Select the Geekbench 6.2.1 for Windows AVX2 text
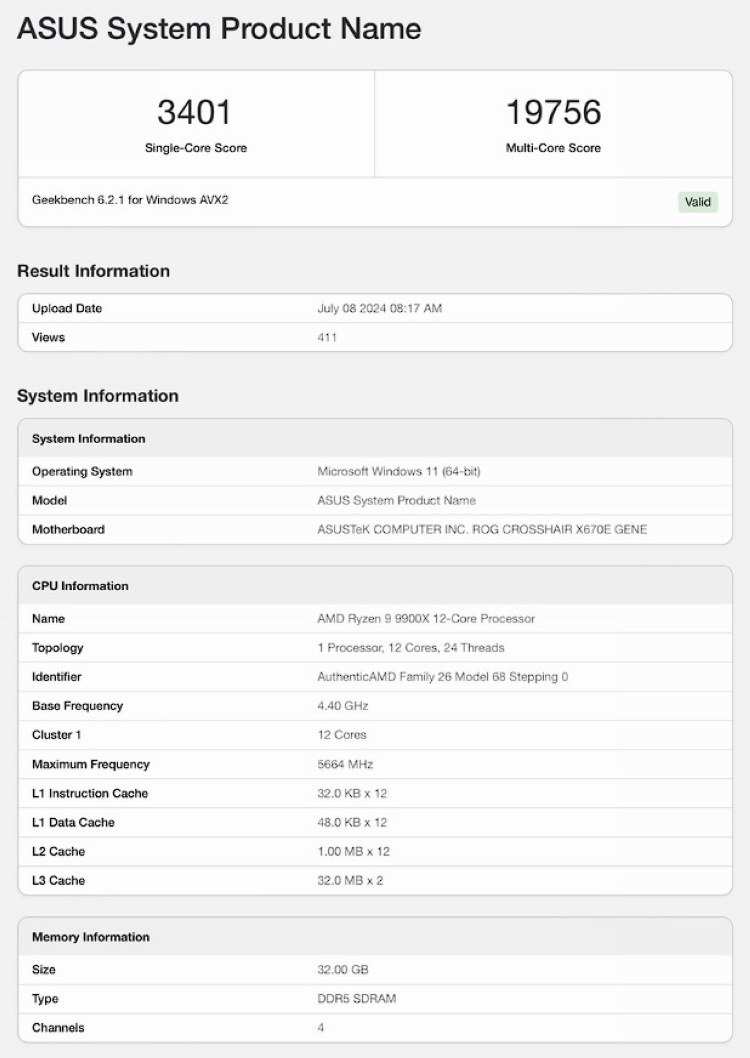 coord(130,200)
